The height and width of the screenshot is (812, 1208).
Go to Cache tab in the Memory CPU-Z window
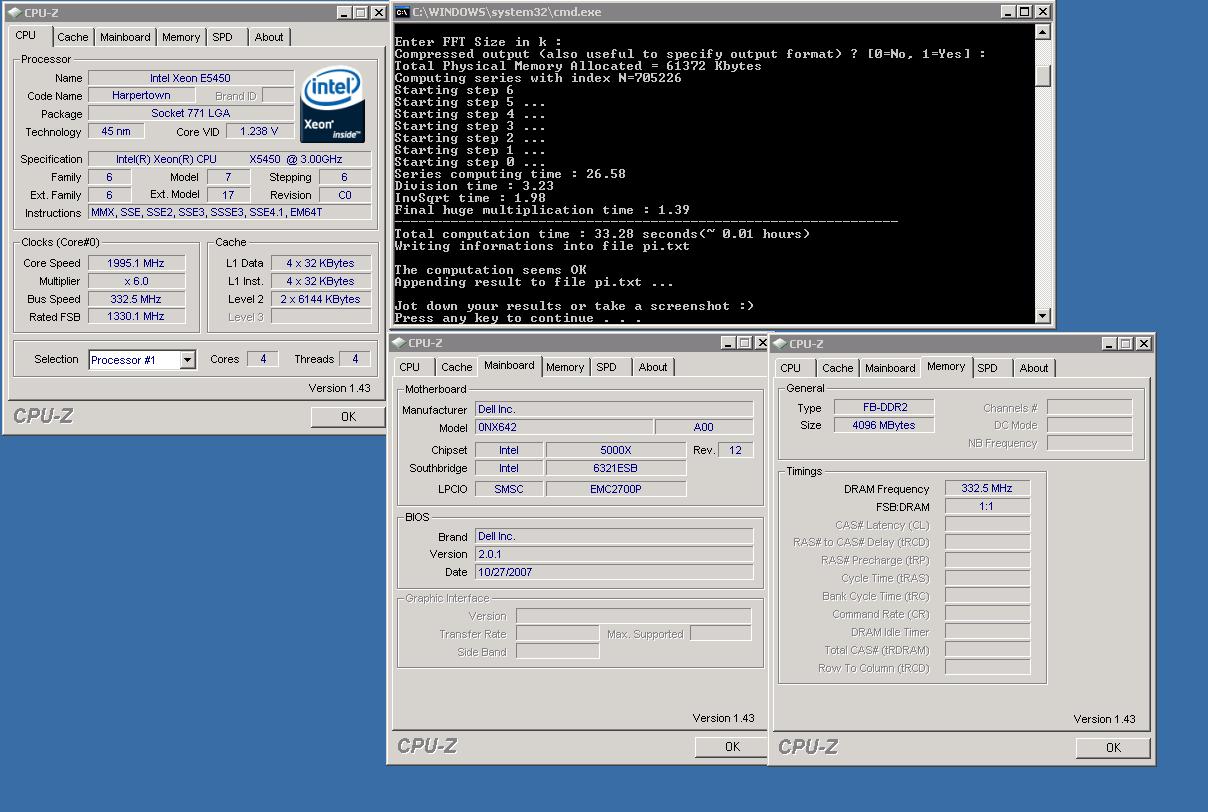837,368
